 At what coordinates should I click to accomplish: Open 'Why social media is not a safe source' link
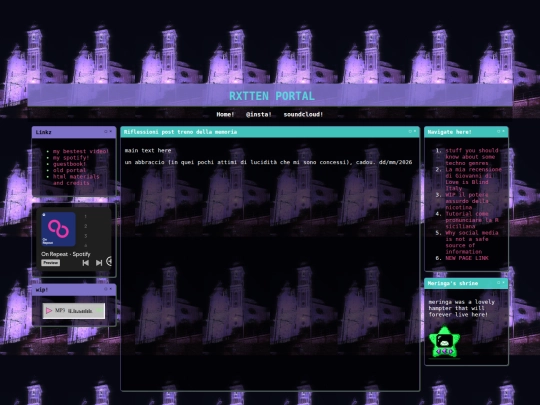click(471, 242)
